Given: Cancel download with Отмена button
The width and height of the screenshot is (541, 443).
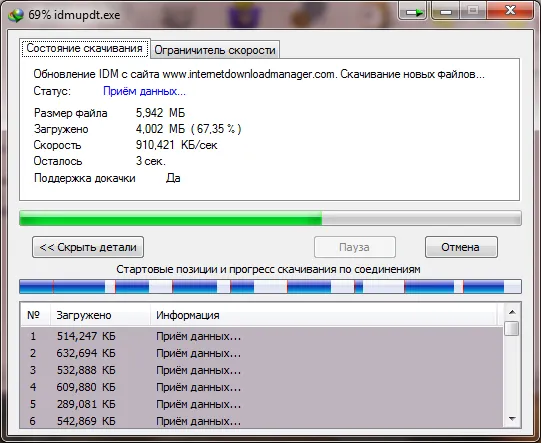Looking at the screenshot, I should tap(461, 247).
